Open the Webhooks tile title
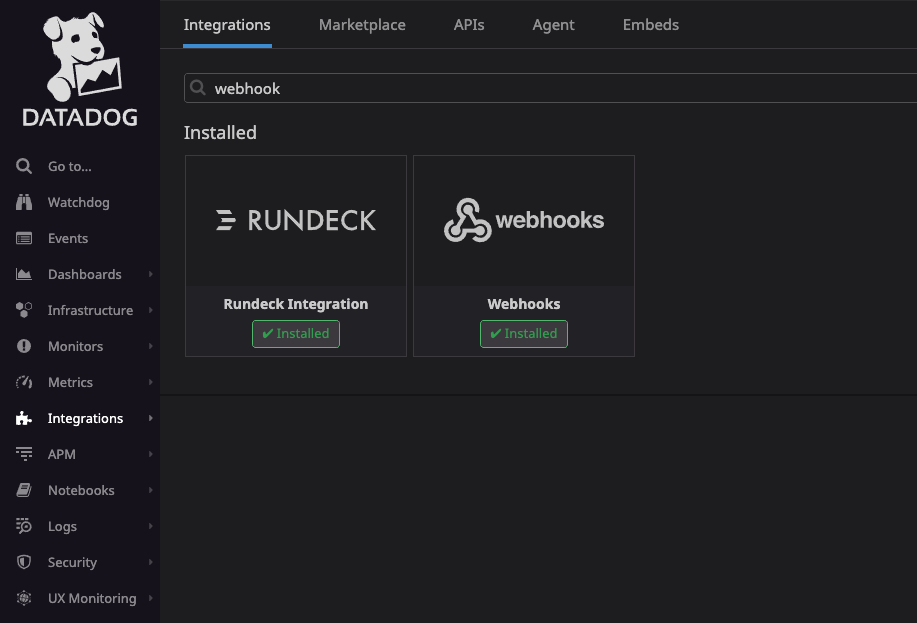Image resolution: width=917 pixels, height=623 pixels. 524,304
